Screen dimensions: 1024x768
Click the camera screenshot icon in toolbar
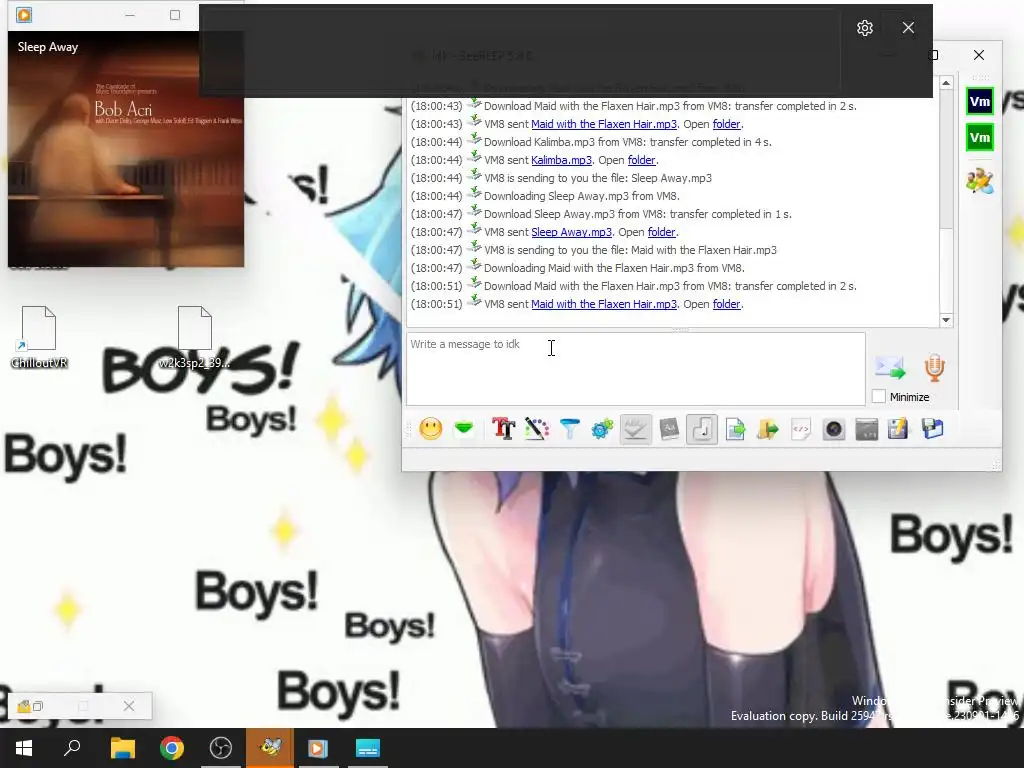coord(834,429)
